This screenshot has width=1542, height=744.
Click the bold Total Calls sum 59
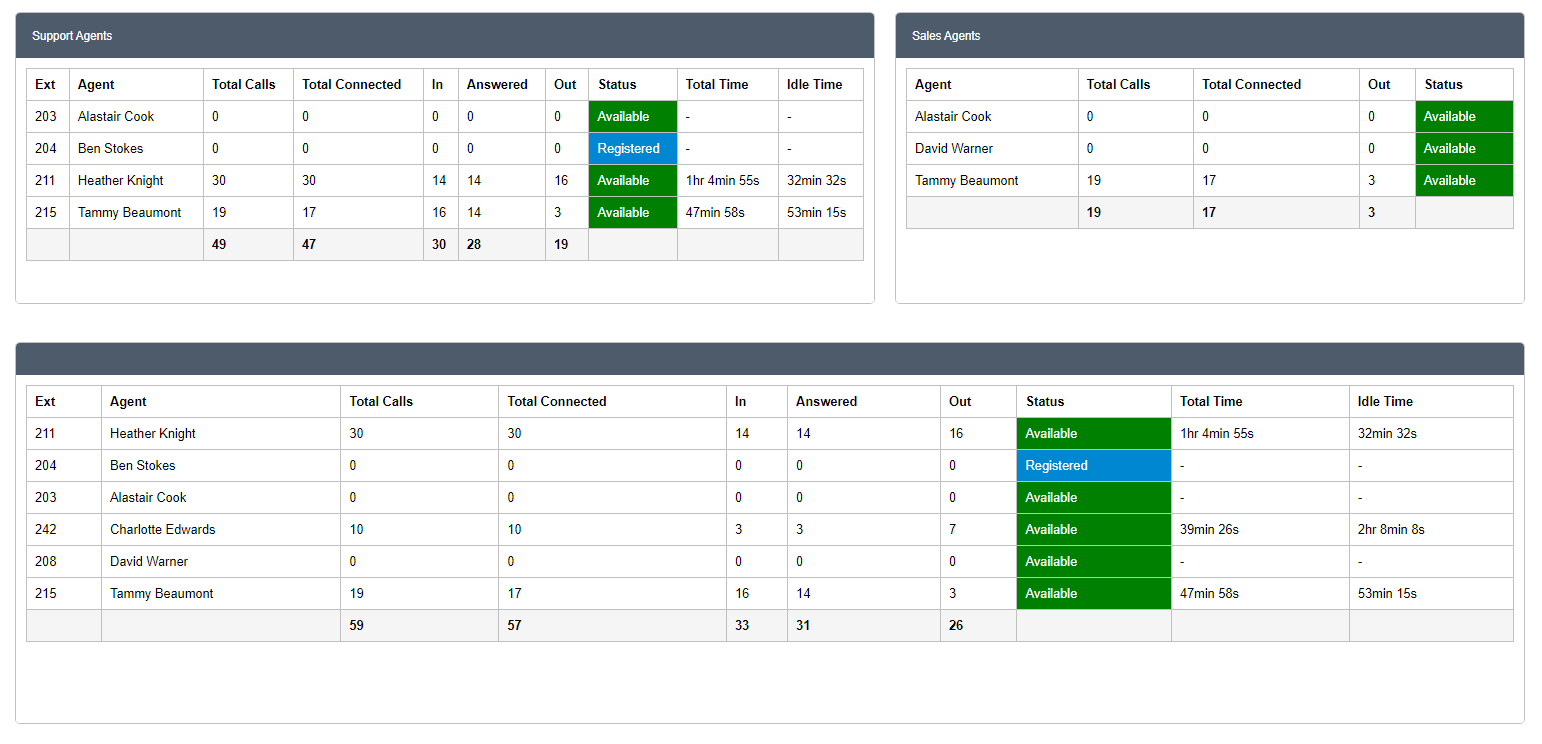[357, 626]
